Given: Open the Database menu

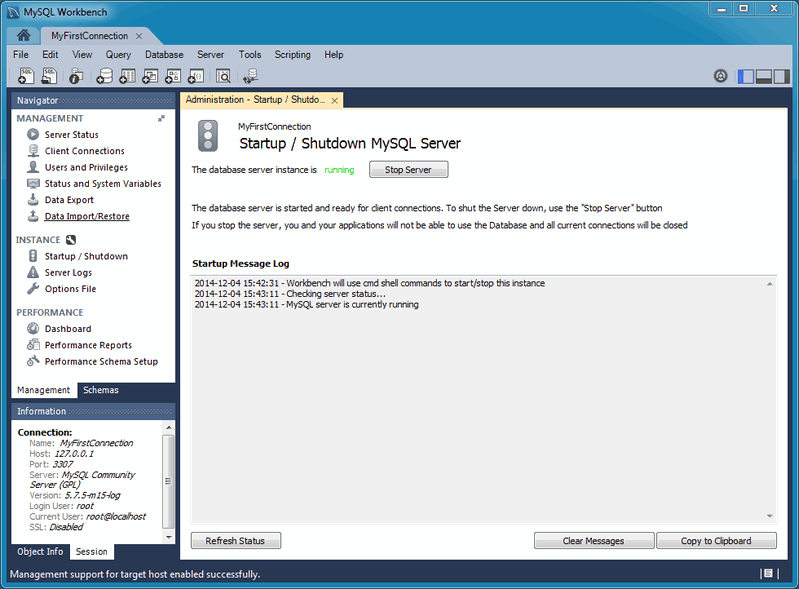Looking at the screenshot, I should click(x=164, y=55).
